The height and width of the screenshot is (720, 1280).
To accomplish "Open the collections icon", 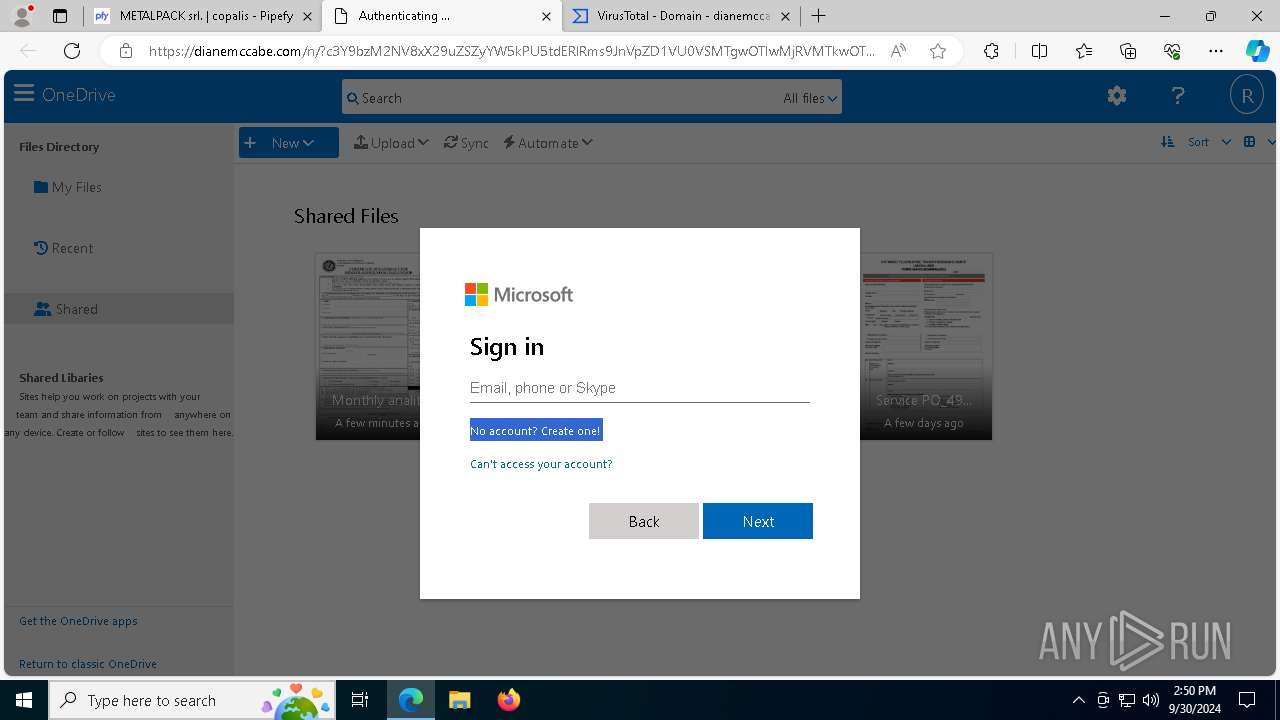I will (x=1128, y=51).
